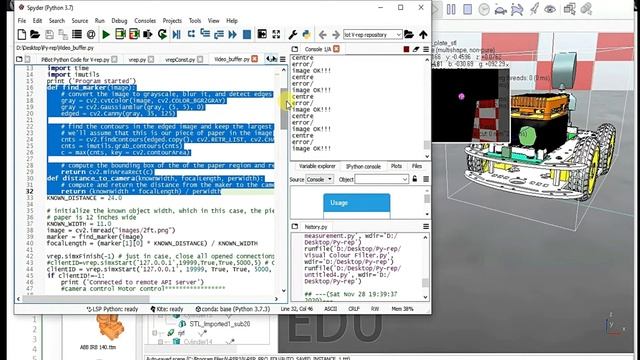
Task: Stop the V-REP simulation
Action: click(468, 9)
